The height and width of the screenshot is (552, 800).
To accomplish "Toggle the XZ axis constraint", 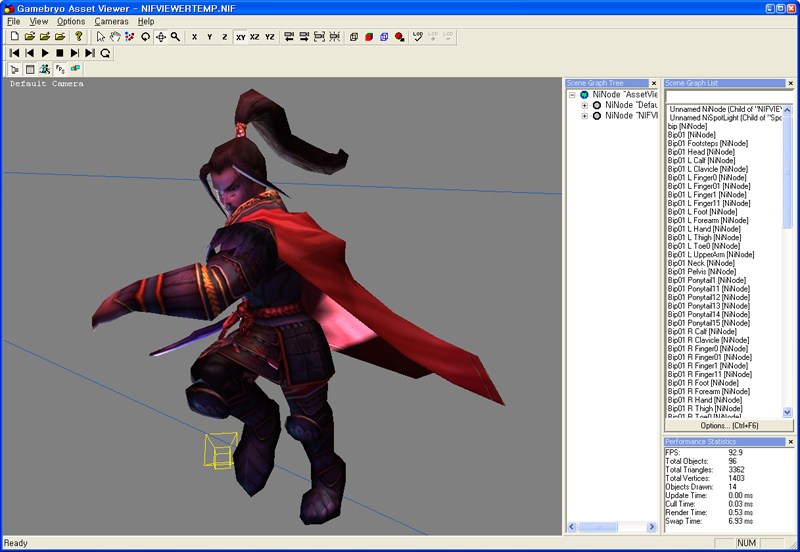I will pos(255,37).
